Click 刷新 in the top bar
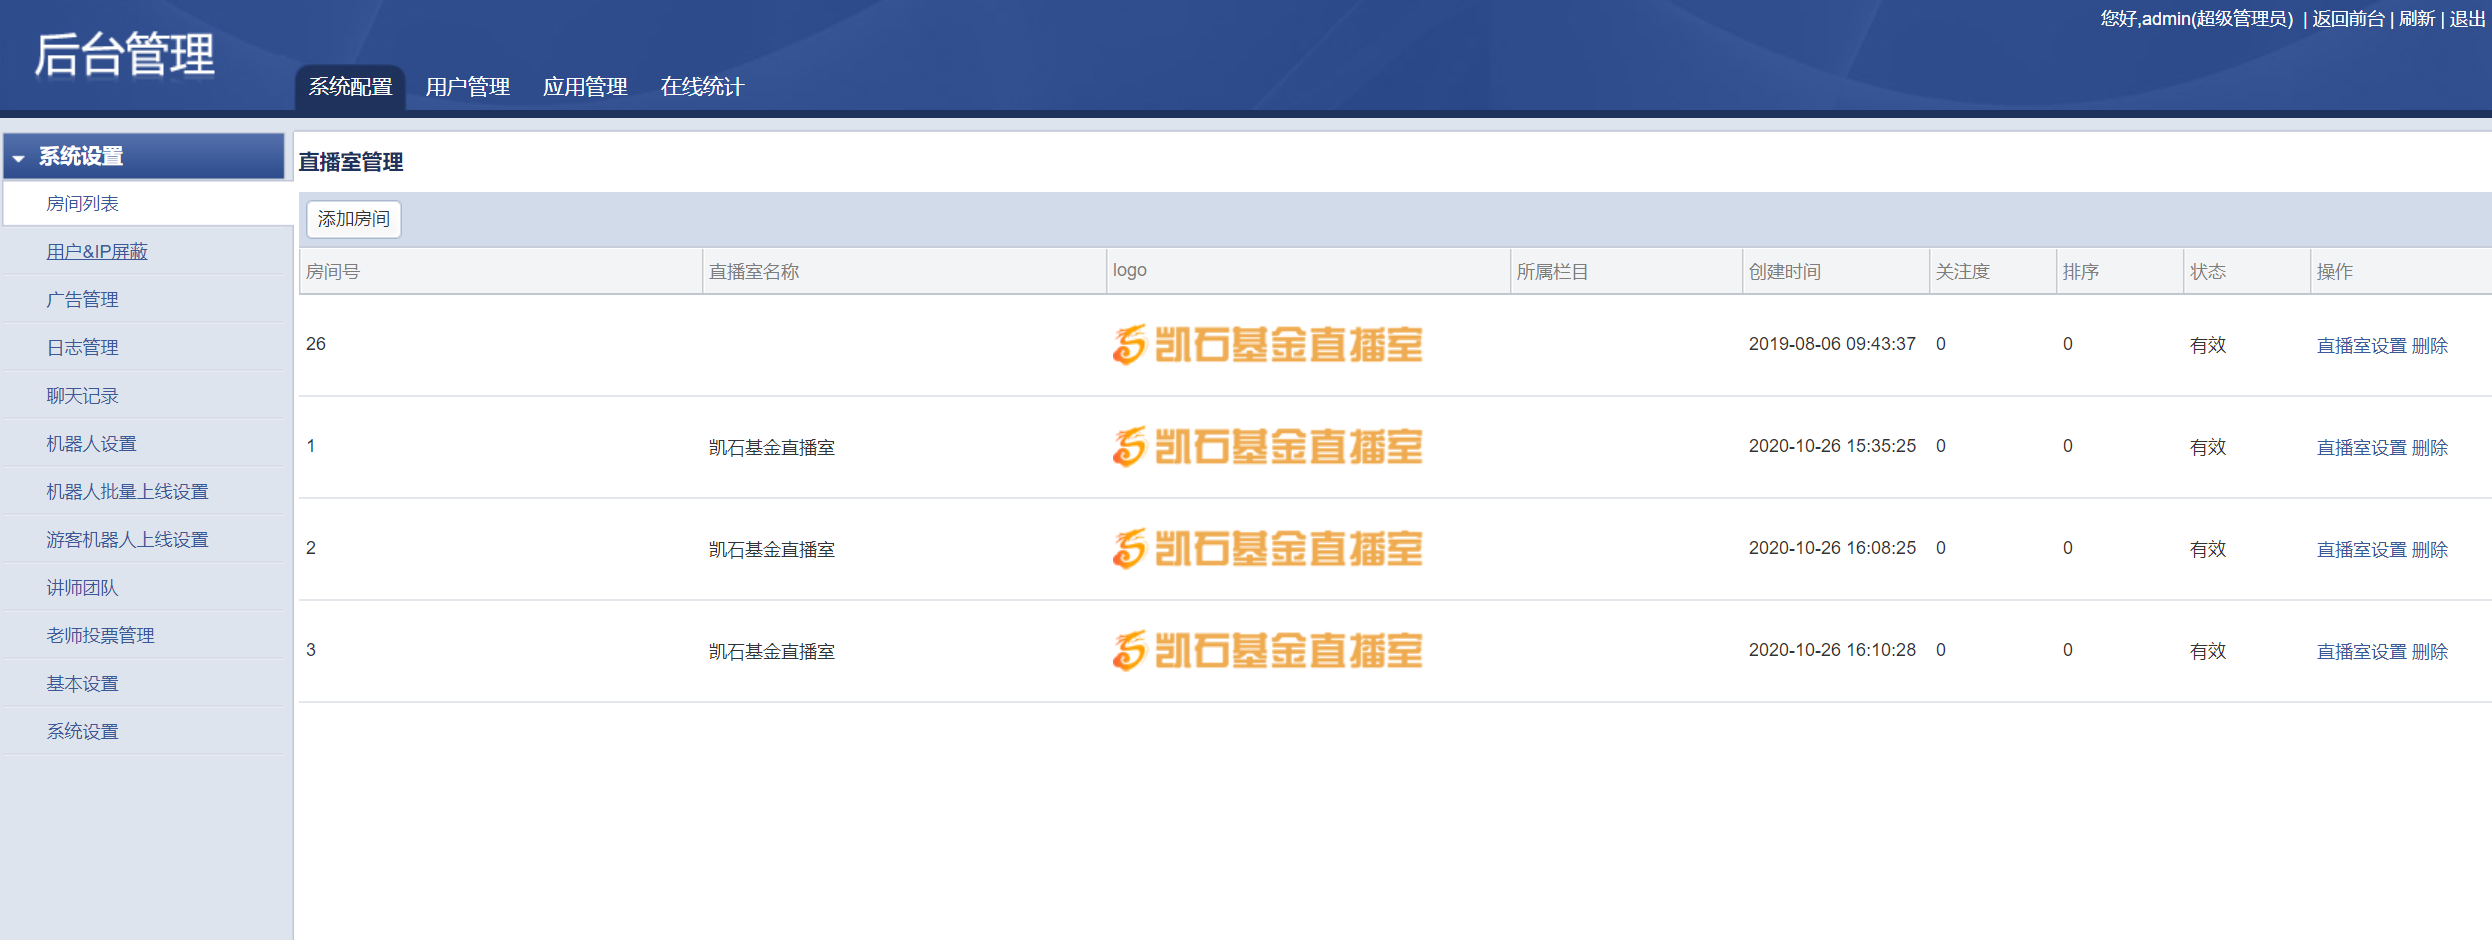This screenshot has width=2492, height=940. [x=2417, y=19]
